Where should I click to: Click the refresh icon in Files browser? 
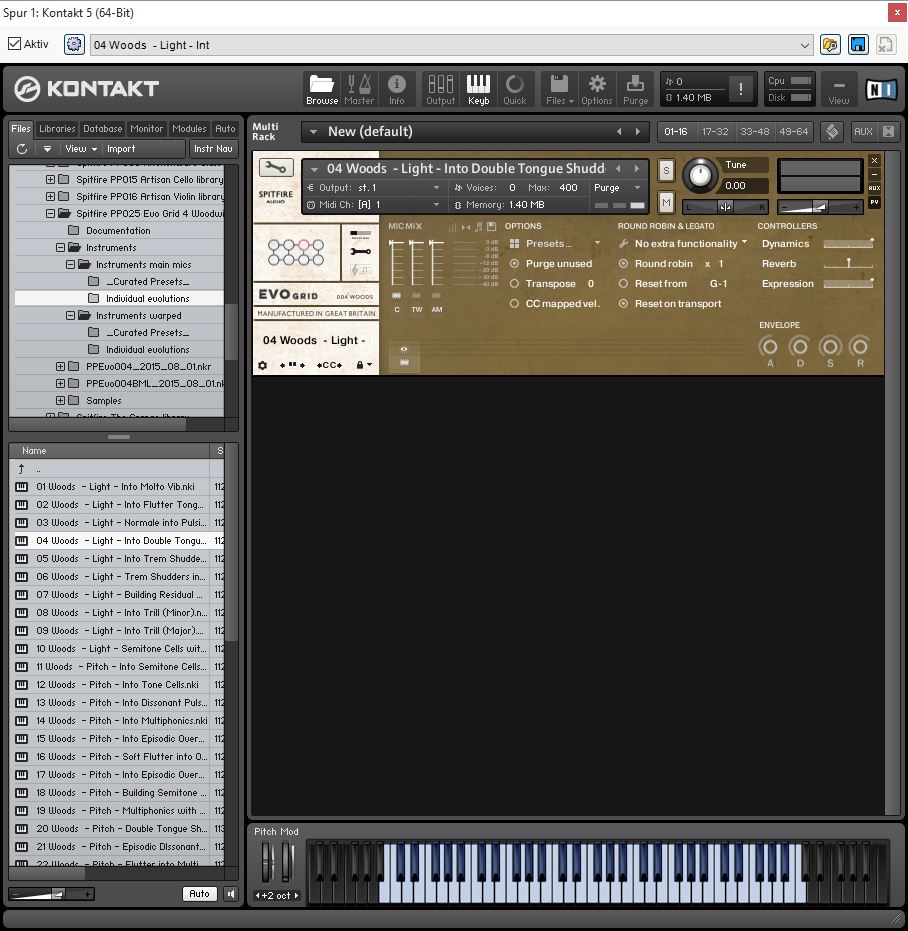point(22,149)
